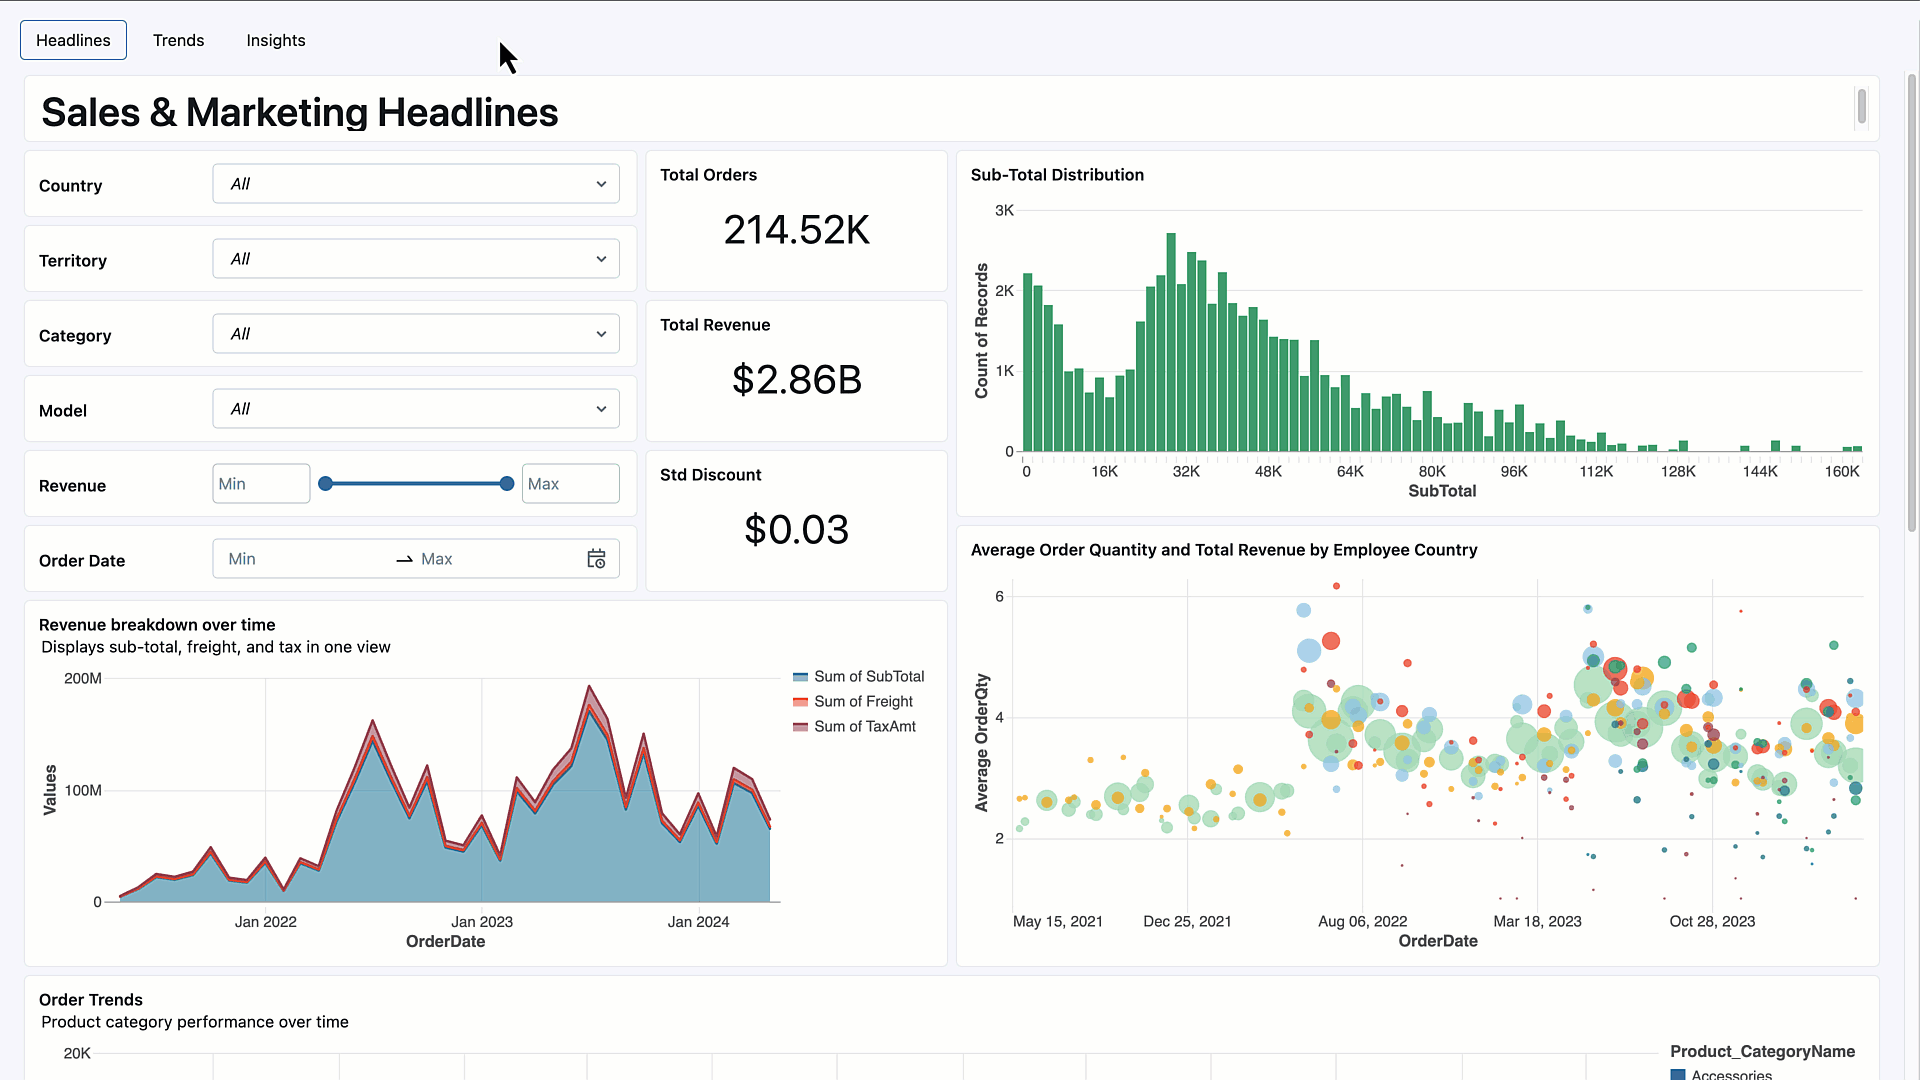Select the Headlines tab
The height and width of the screenshot is (1080, 1920).
(x=73, y=40)
